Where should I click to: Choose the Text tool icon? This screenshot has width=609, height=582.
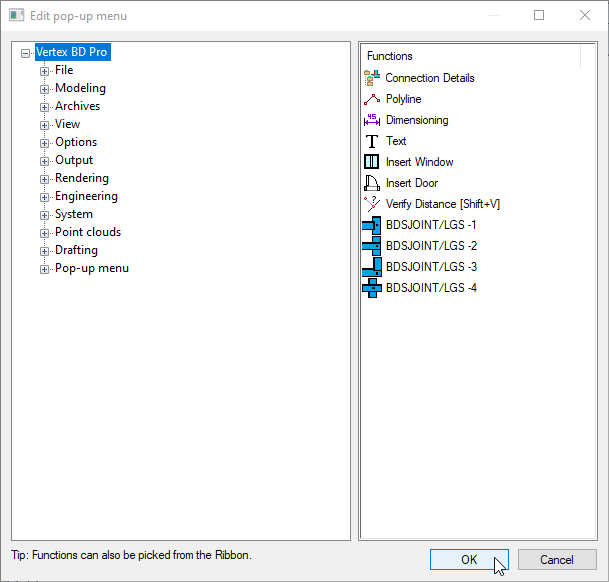(372, 141)
